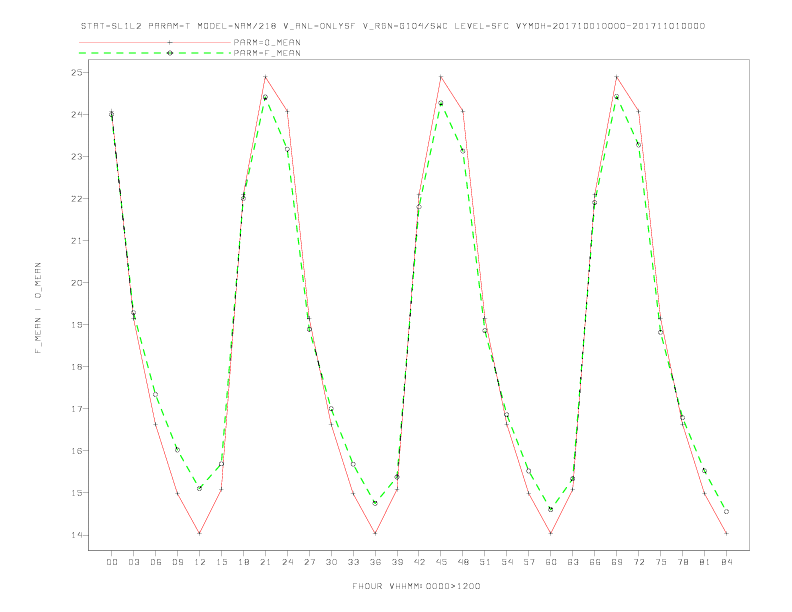Click y-axis tick label 18

coord(77,367)
